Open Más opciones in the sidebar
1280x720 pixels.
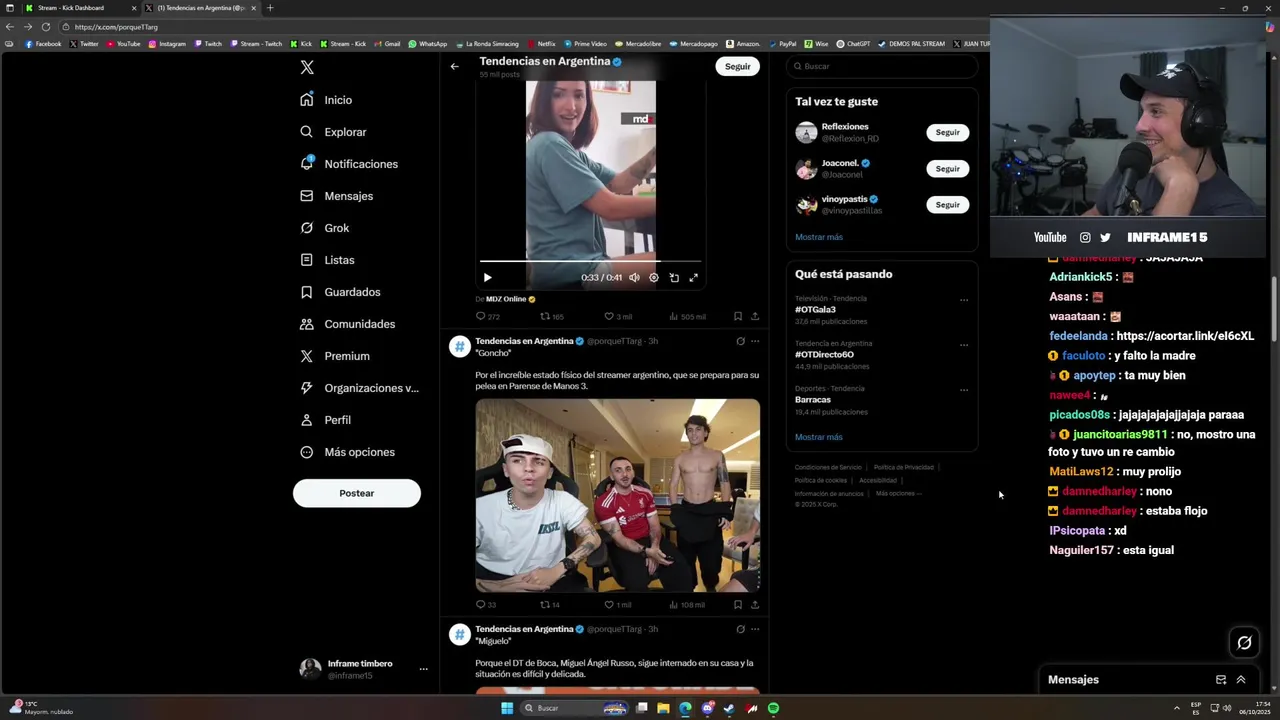pyautogui.click(x=348, y=452)
